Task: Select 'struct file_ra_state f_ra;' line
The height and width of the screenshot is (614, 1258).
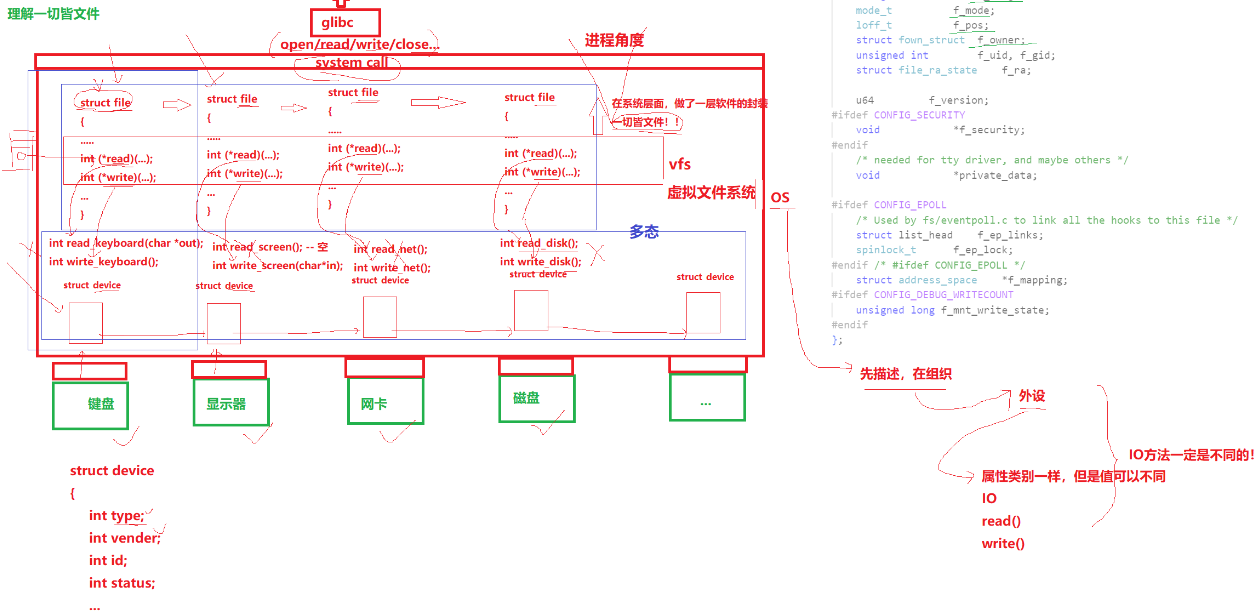Action: (x=942, y=70)
